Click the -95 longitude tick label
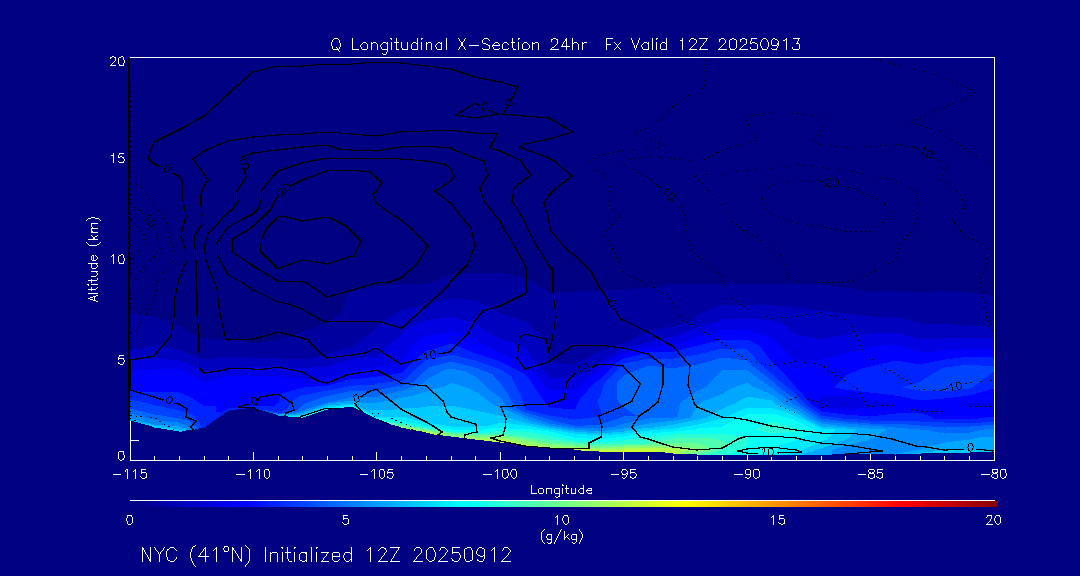 pyautogui.click(x=623, y=473)
